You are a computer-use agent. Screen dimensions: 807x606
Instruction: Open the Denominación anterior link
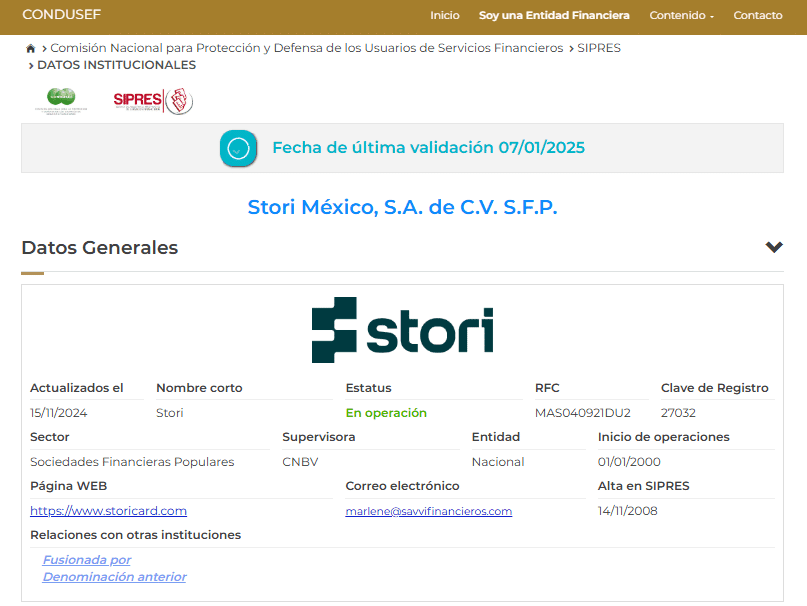(x=114, y=577)
